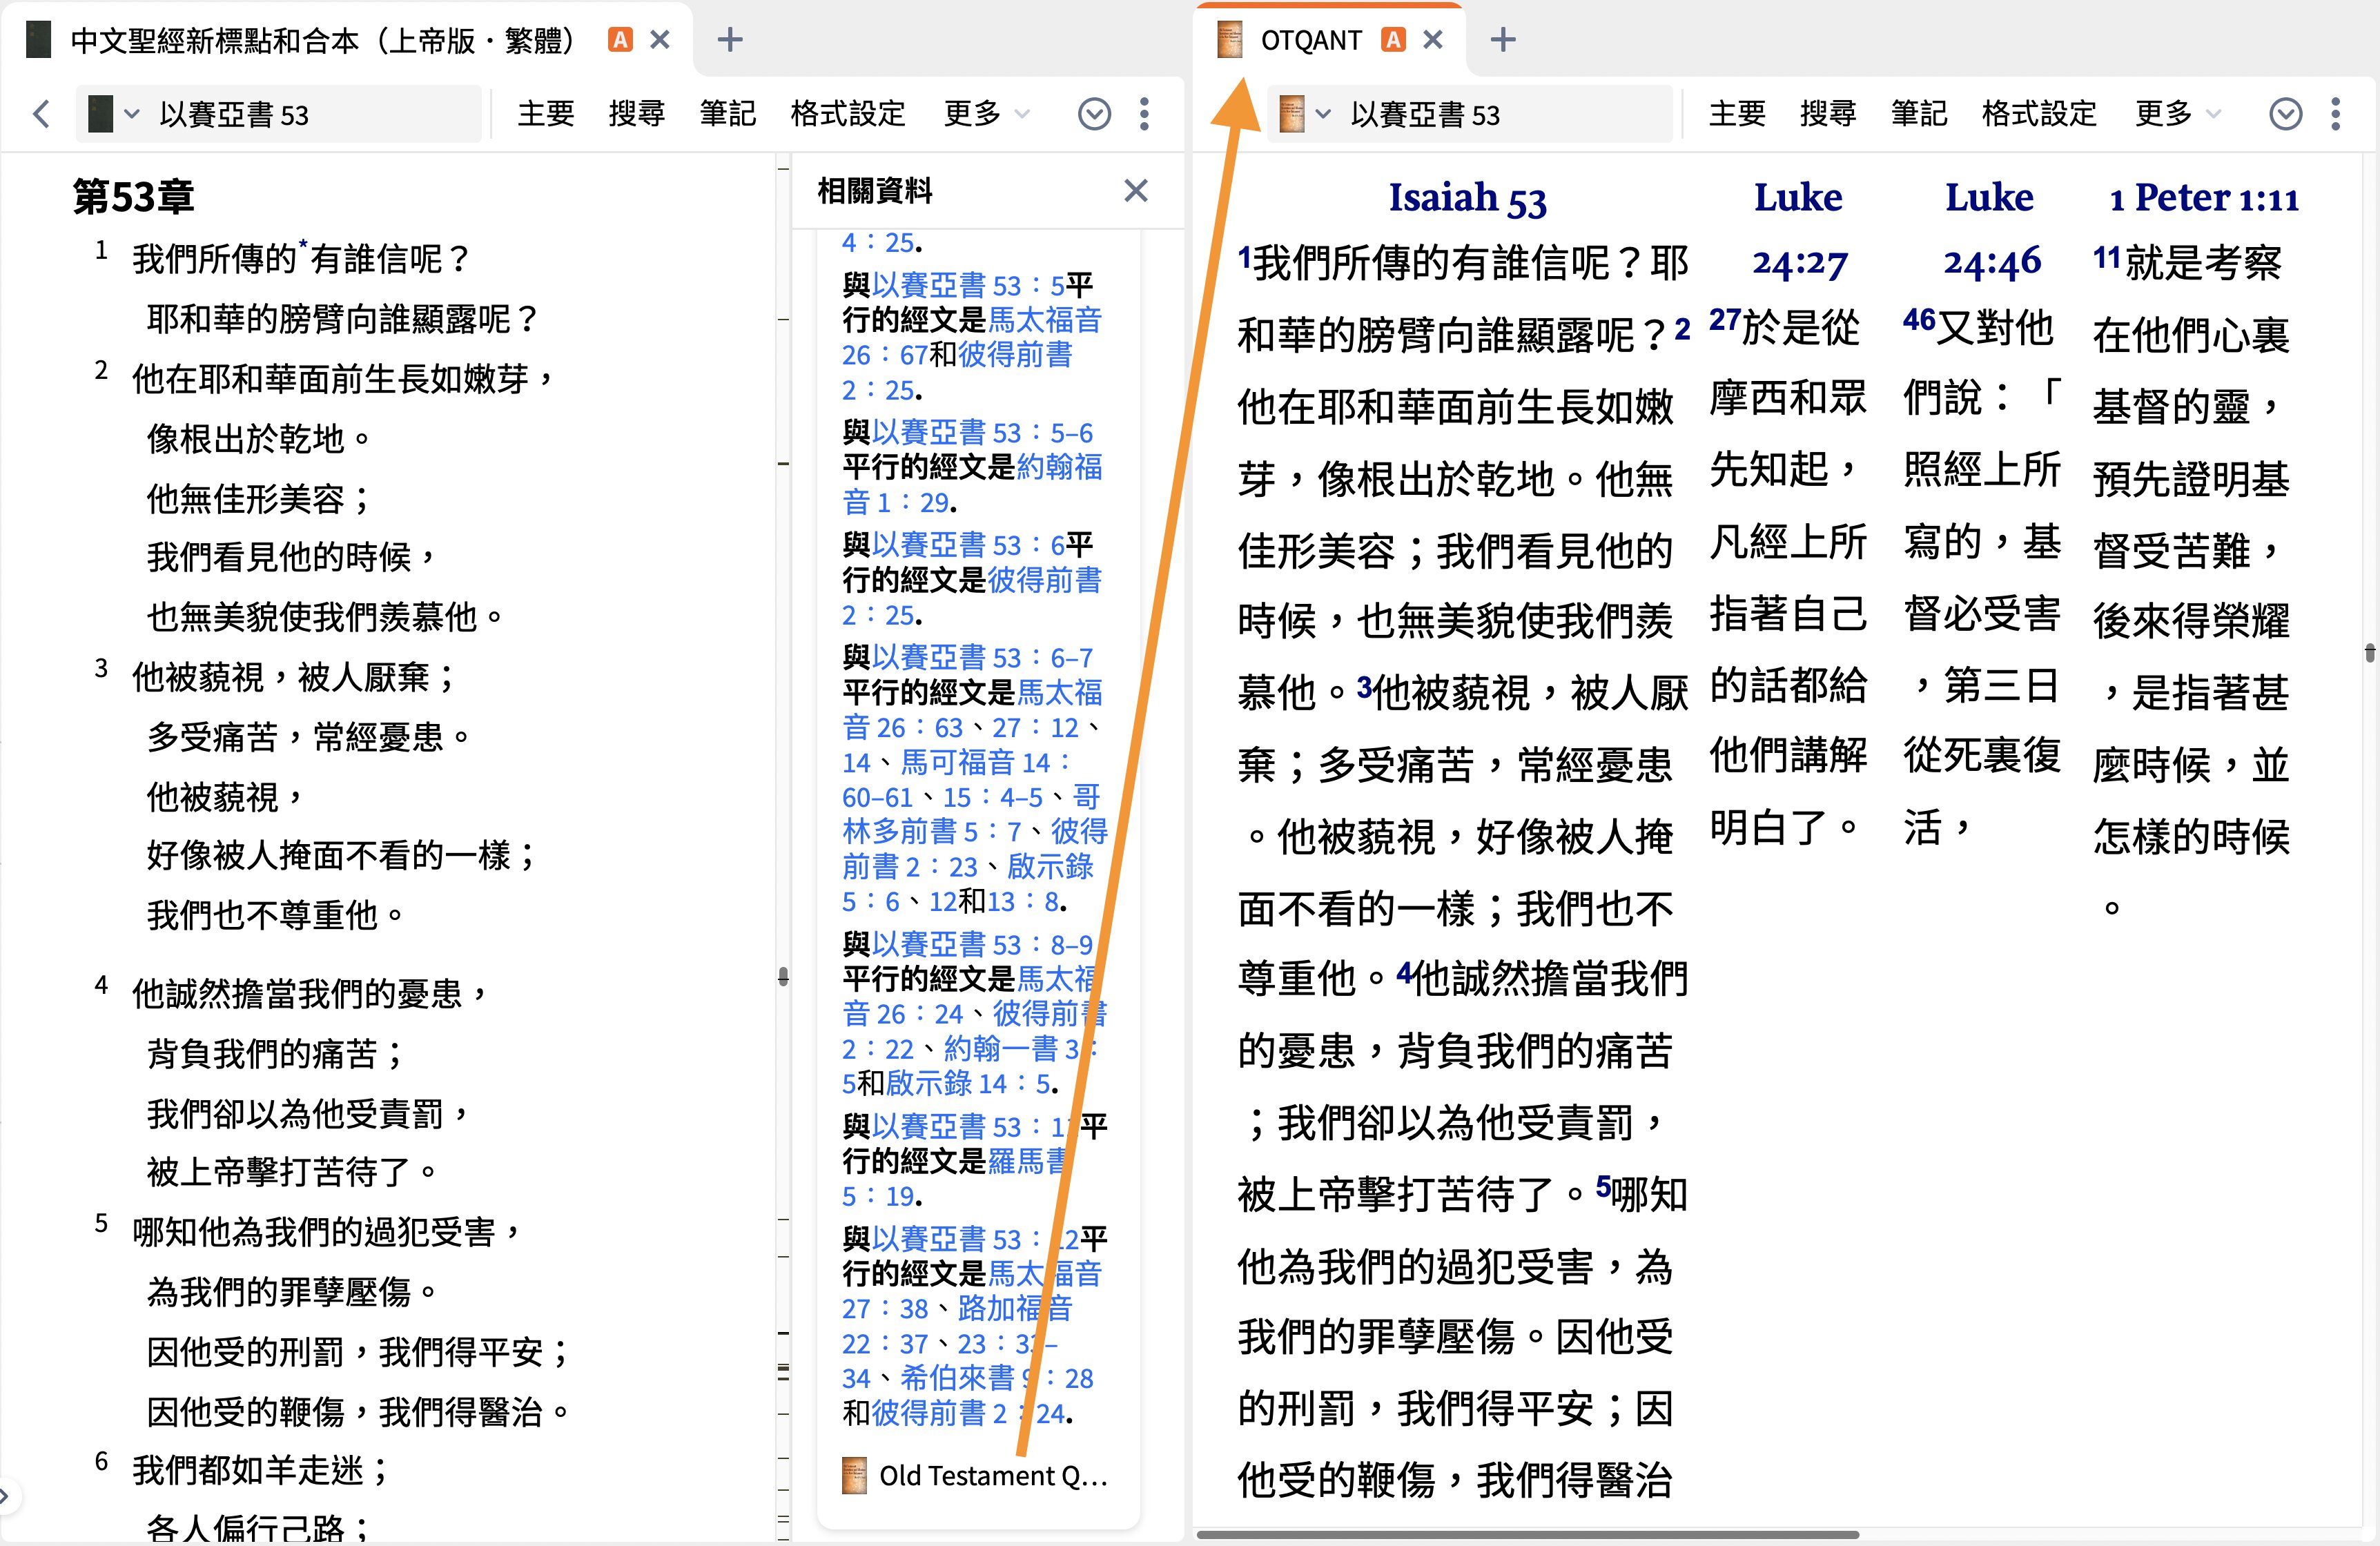Close the OTQANT tab
2380x1546 pixels.
coord(1433,40)
